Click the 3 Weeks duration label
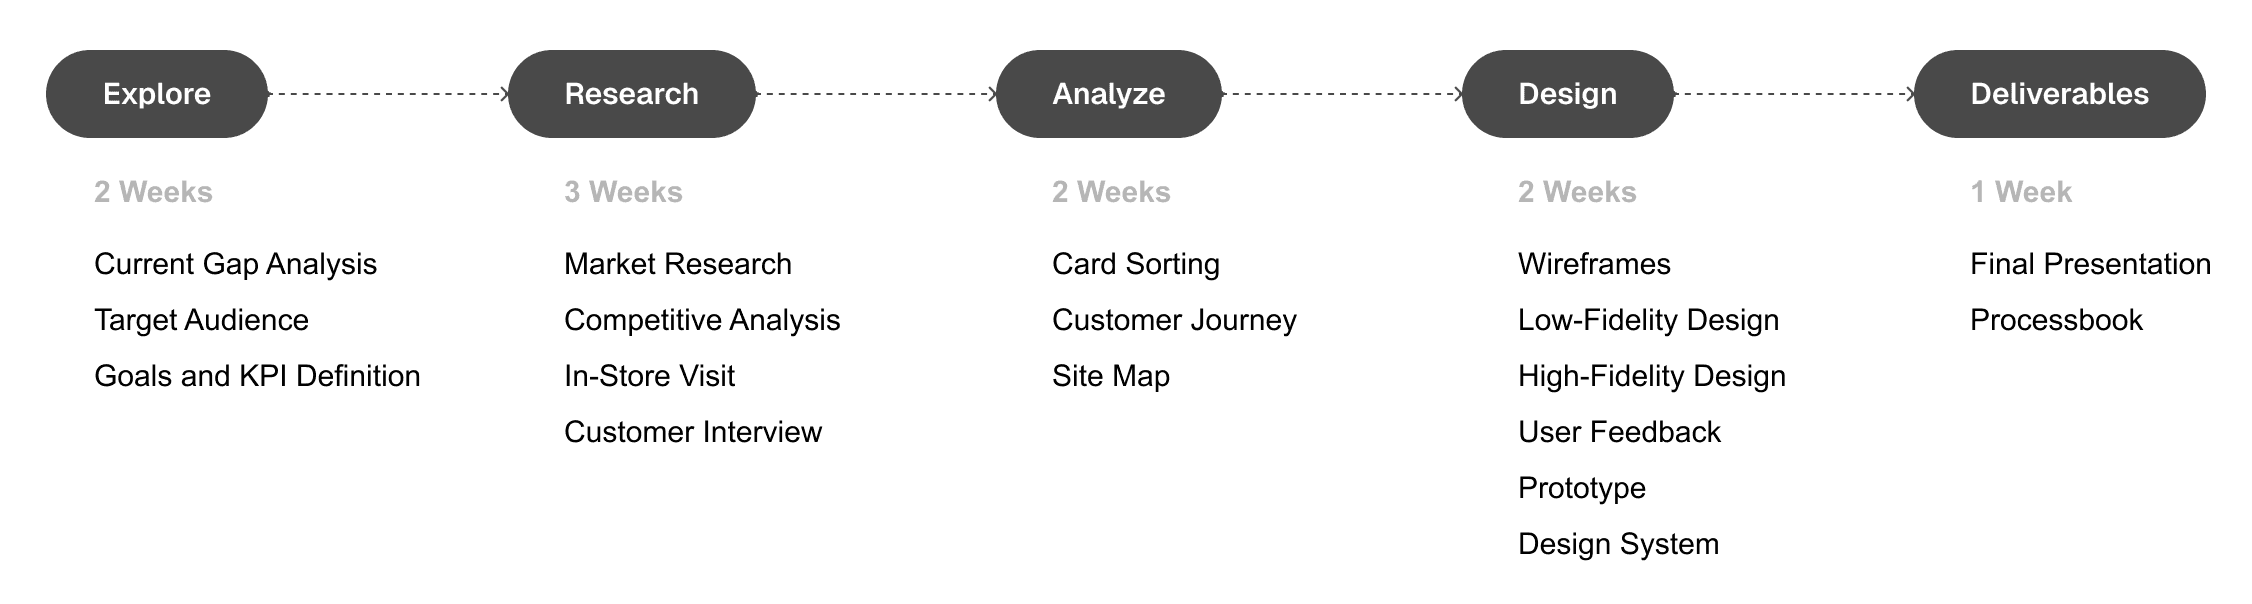 point(623,192)
